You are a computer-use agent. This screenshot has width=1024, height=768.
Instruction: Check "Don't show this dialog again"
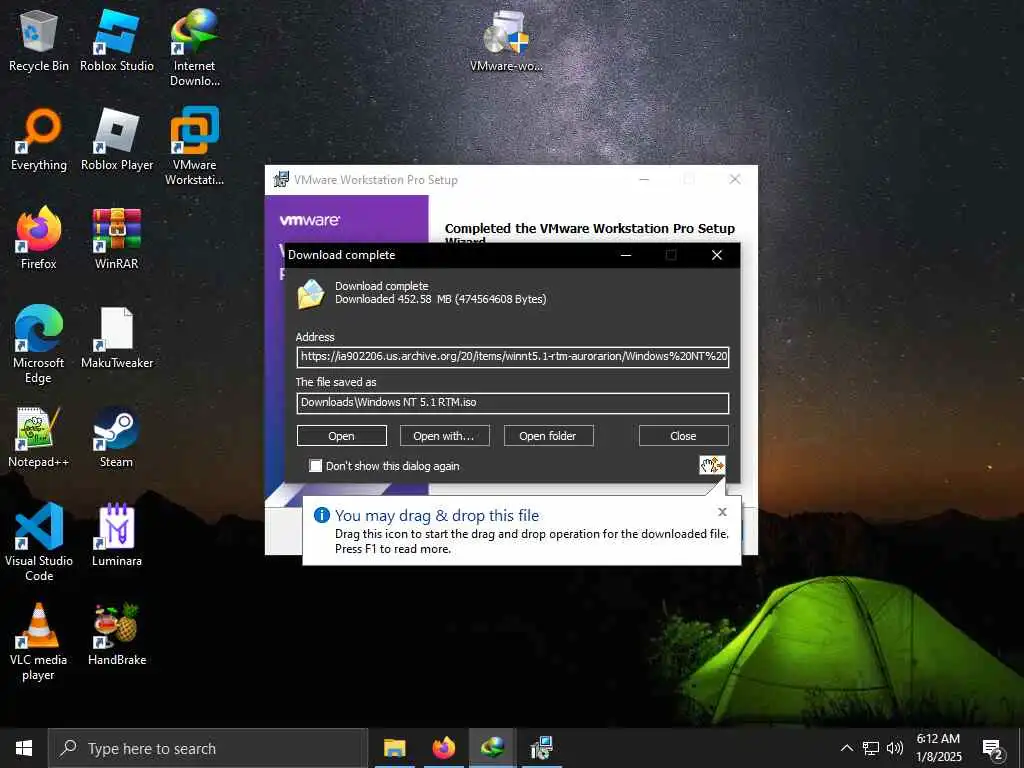(x=315, y=466)
